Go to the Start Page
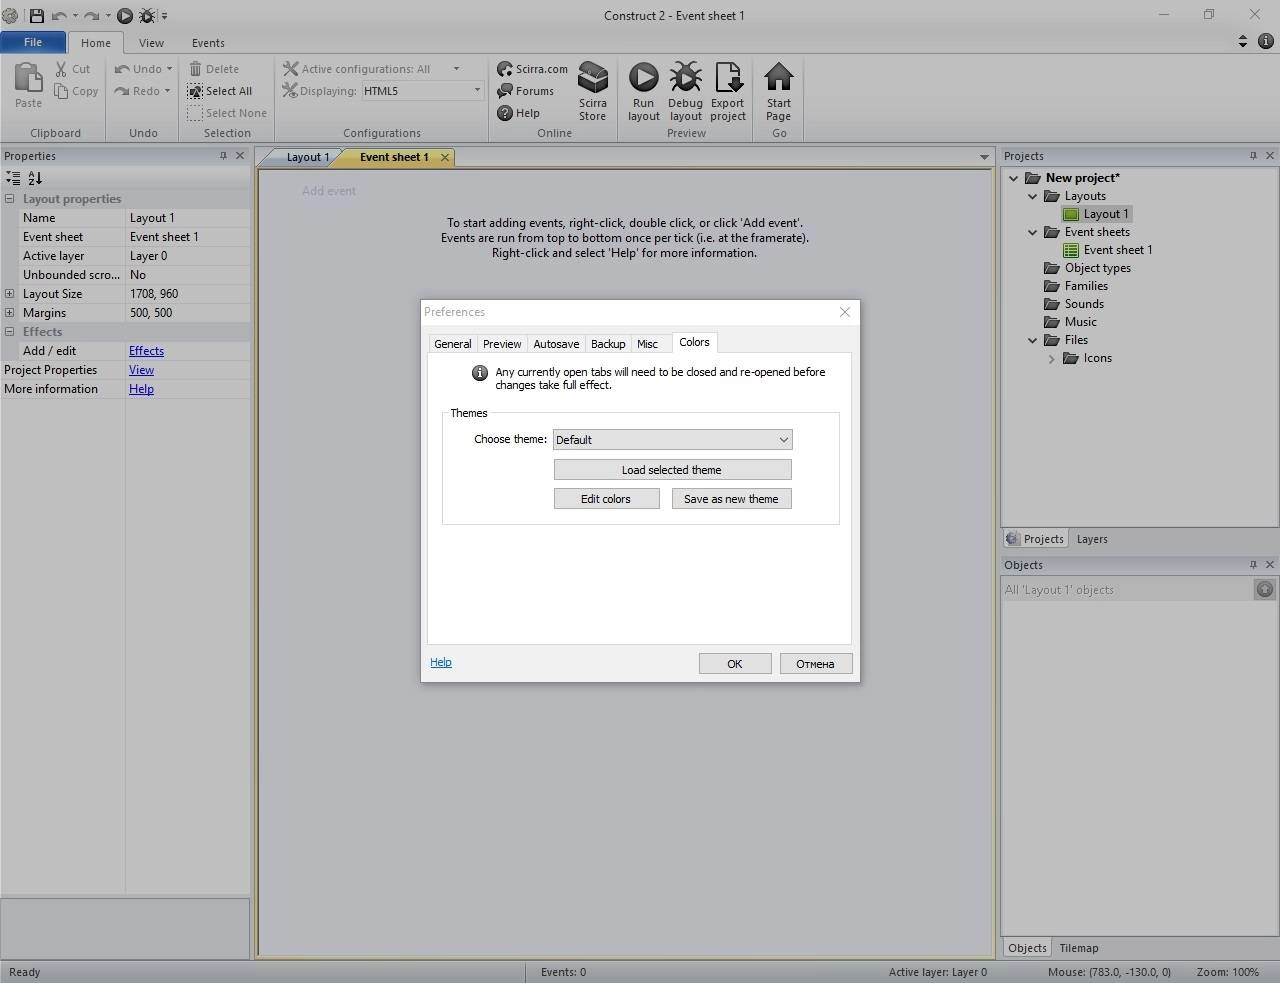 tap(778, 91)
